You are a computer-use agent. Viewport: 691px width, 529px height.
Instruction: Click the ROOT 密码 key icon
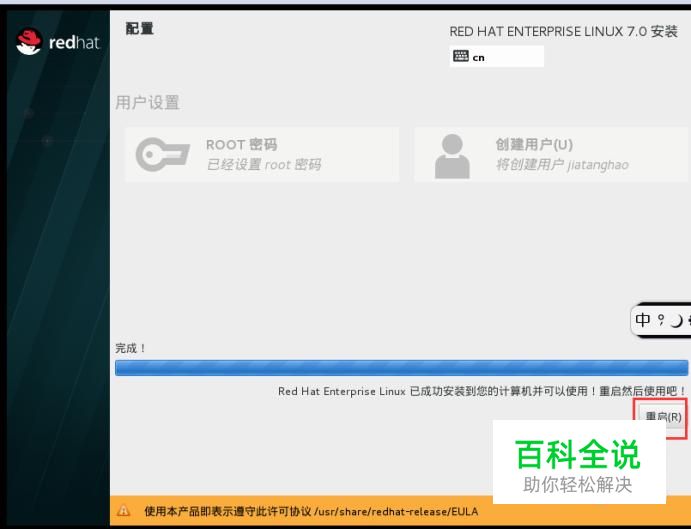coord(163,154)
